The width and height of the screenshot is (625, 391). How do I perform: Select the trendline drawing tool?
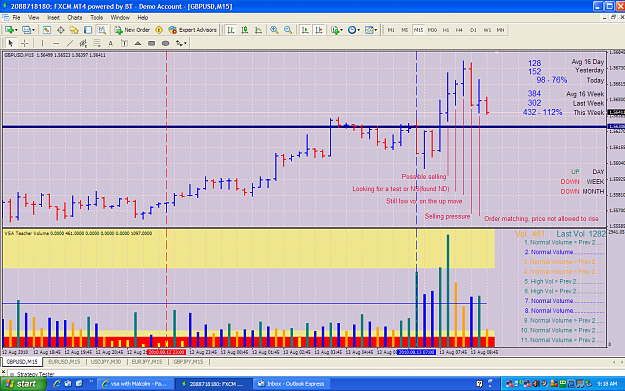(70, 43)
